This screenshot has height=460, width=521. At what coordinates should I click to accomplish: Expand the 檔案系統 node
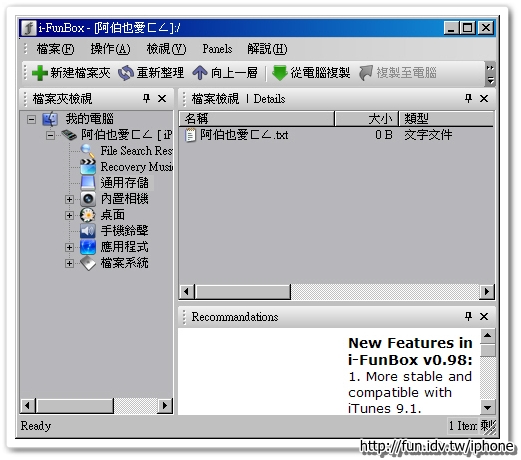point(69,263)
